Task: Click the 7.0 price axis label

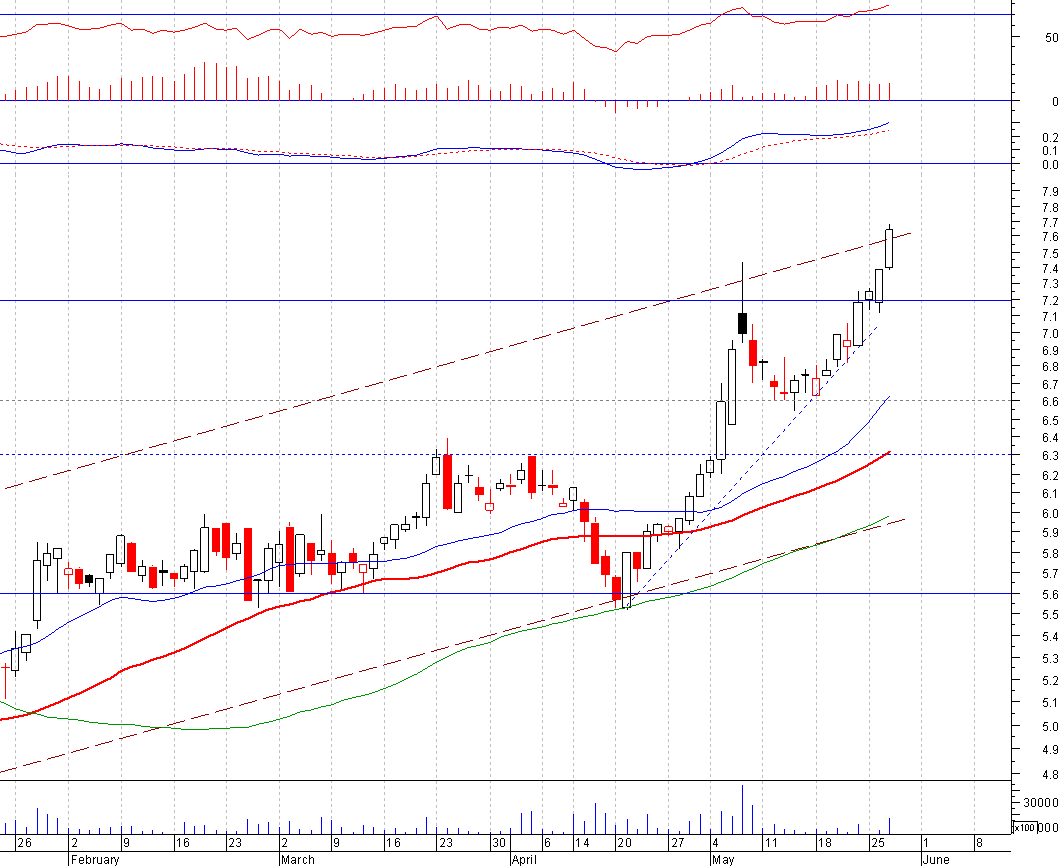Action: coord(1050,333)
